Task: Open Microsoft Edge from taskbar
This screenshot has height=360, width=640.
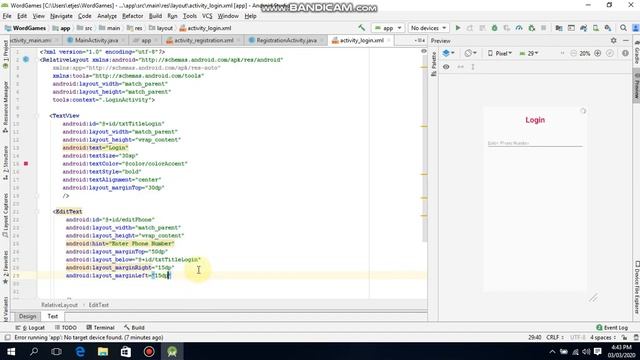Action: tap(80, 351)
